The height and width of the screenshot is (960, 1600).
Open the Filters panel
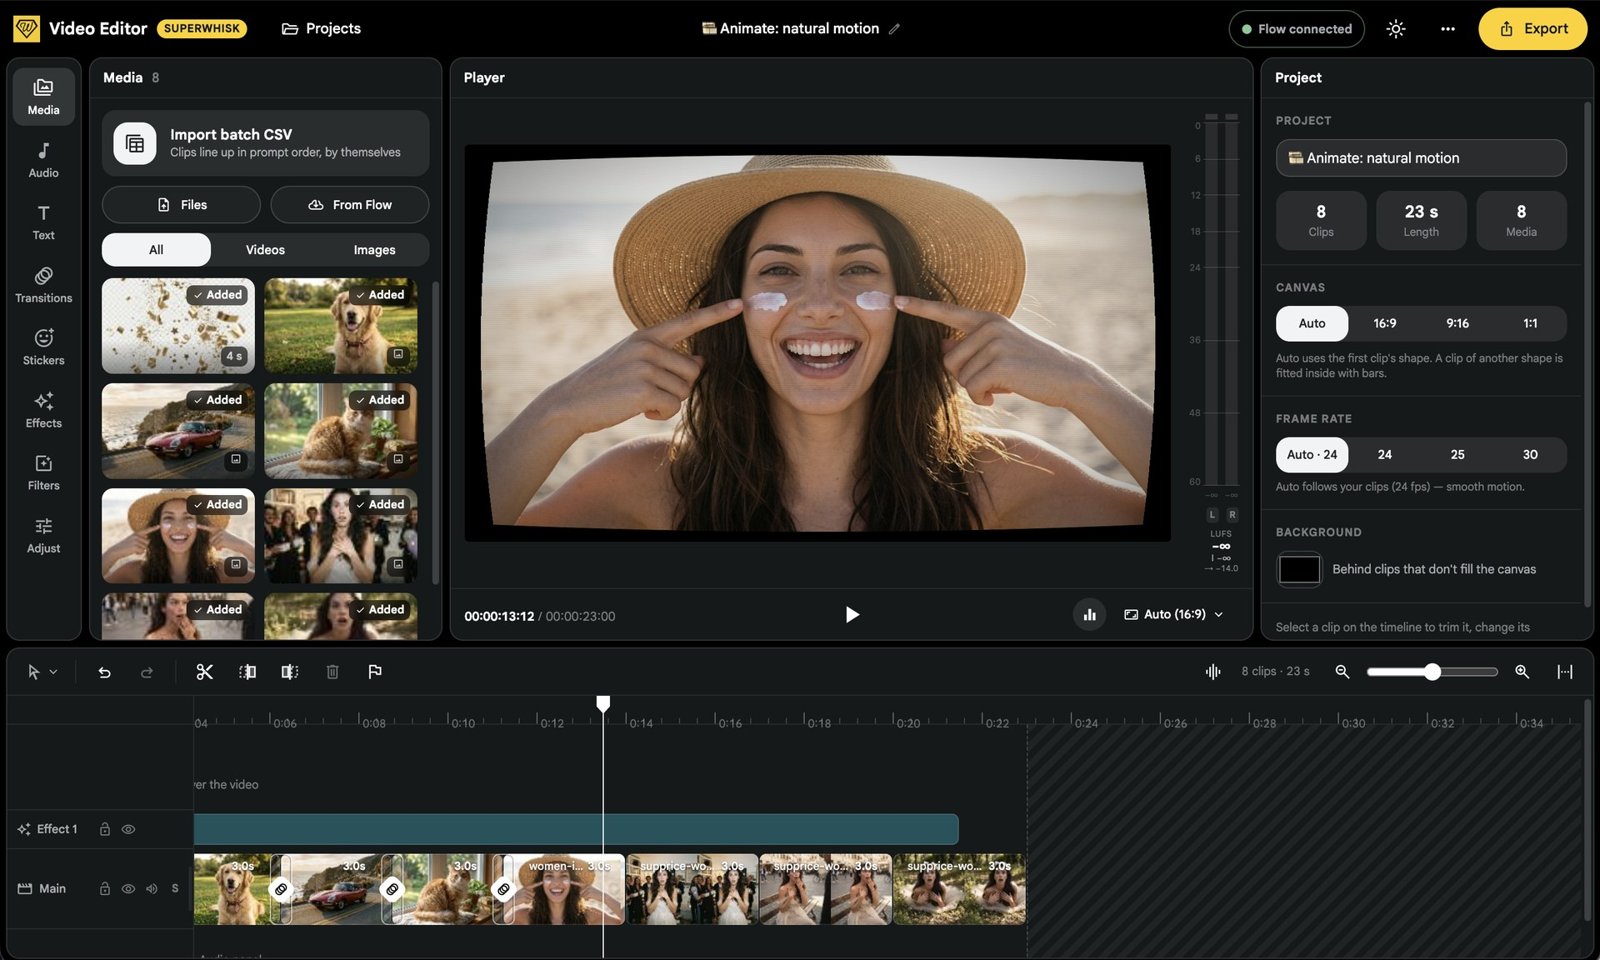[43, 472]
